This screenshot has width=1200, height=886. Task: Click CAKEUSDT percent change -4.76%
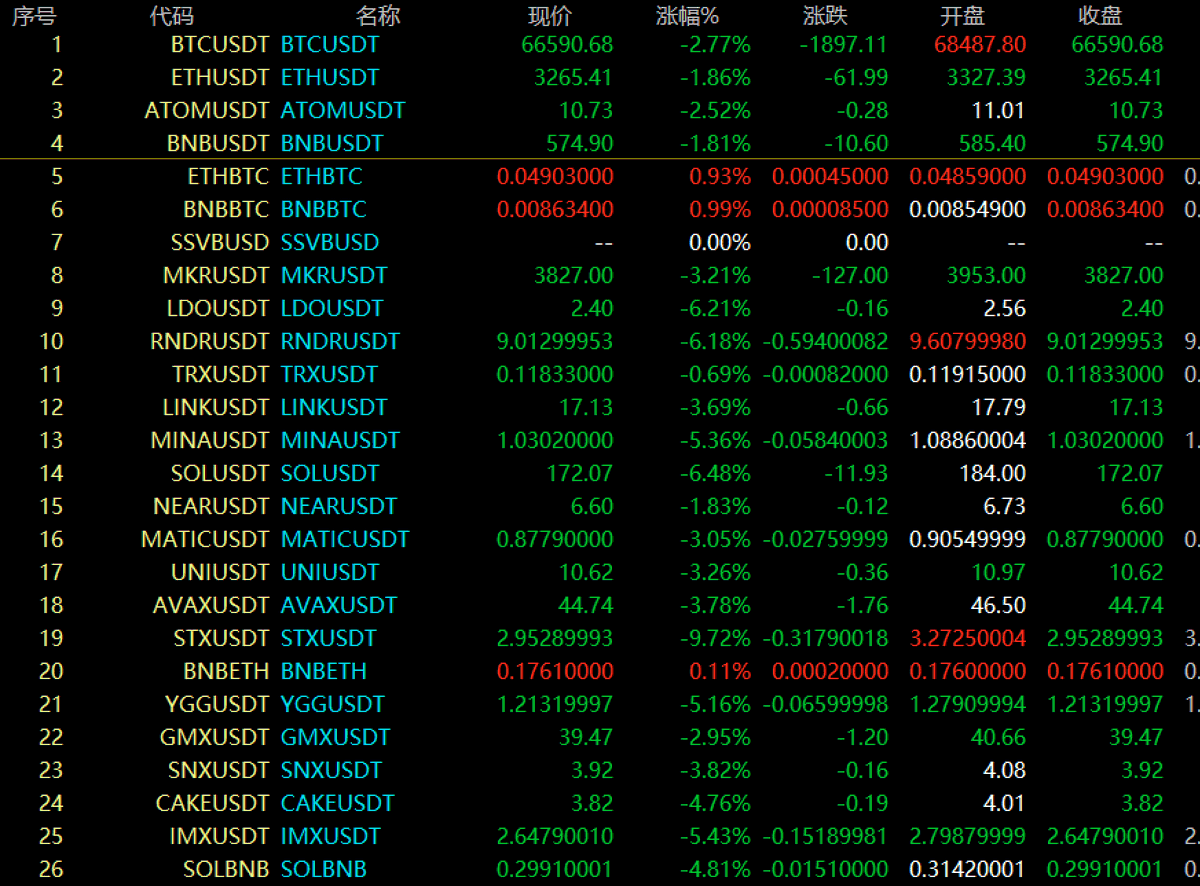click(x=715, y=803)
